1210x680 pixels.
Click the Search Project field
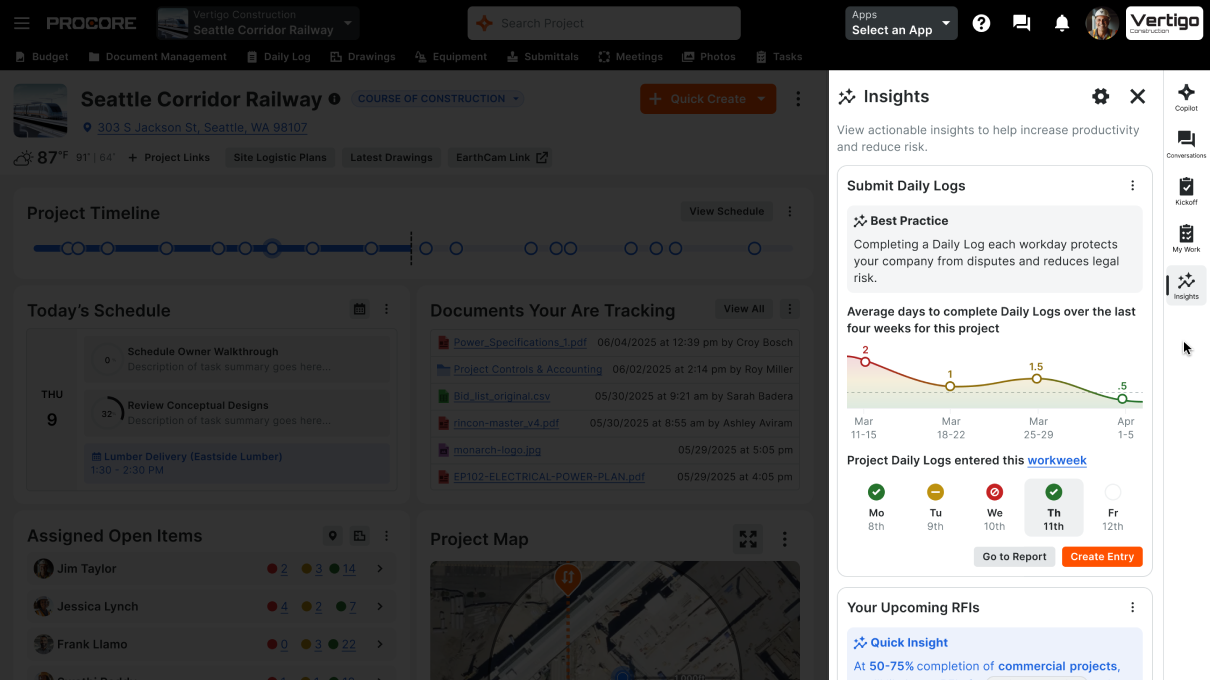click(x=604, y=22)
